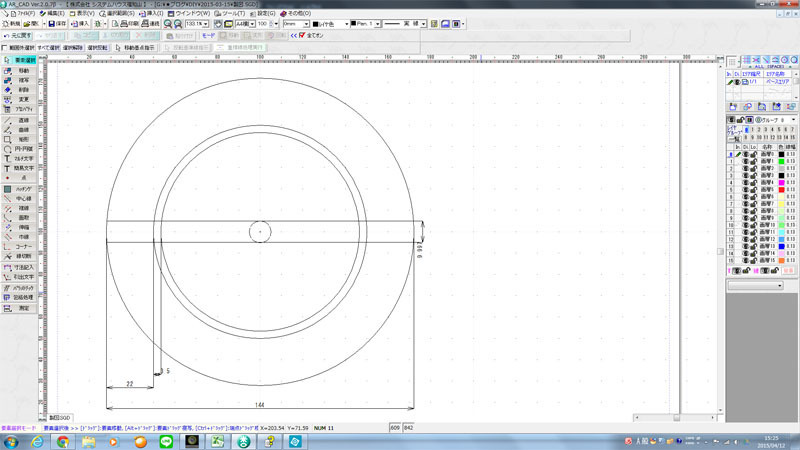This screenshot has height=450, width=800.
Task: Toggle the 範囲外選択 checkbox
Action: point(5,48)
